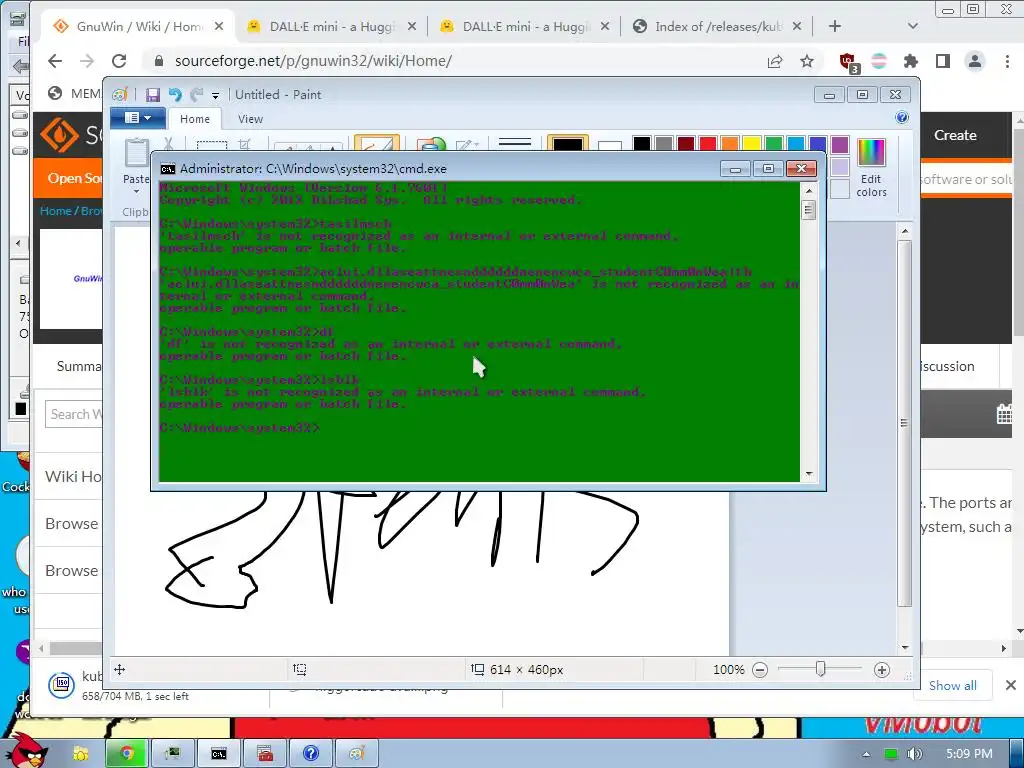The image size is (1024, 768).
Task: Open the Help taskbar icon
Action: (311, 754)
